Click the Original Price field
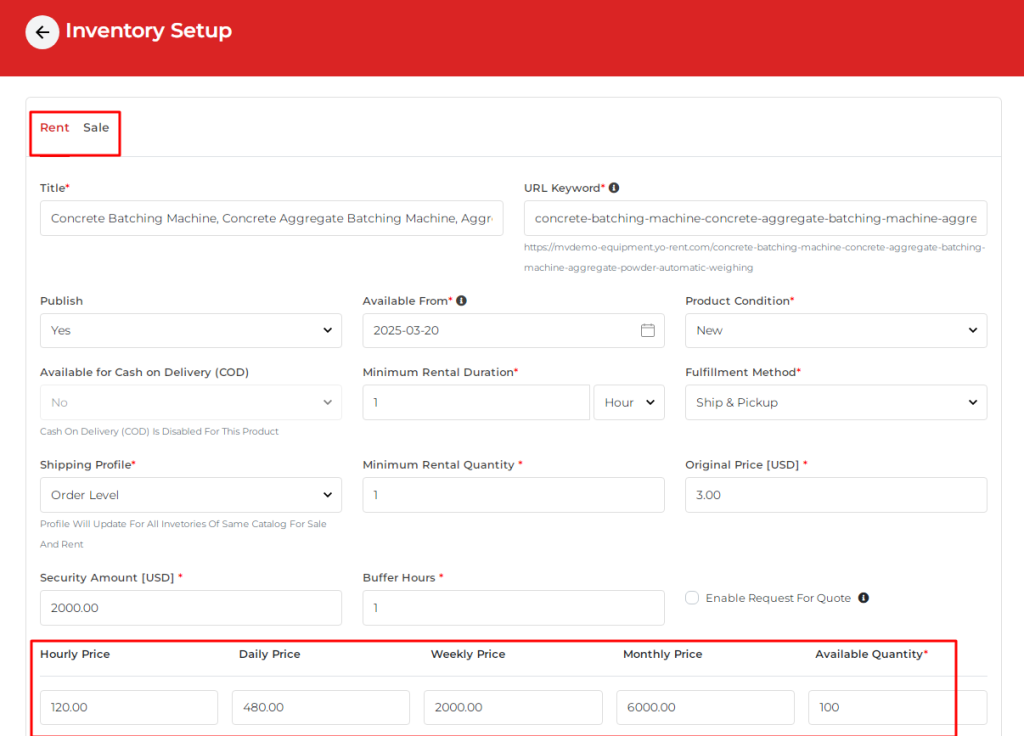This screenshot has width=1024, height=736. click(835, 495)
